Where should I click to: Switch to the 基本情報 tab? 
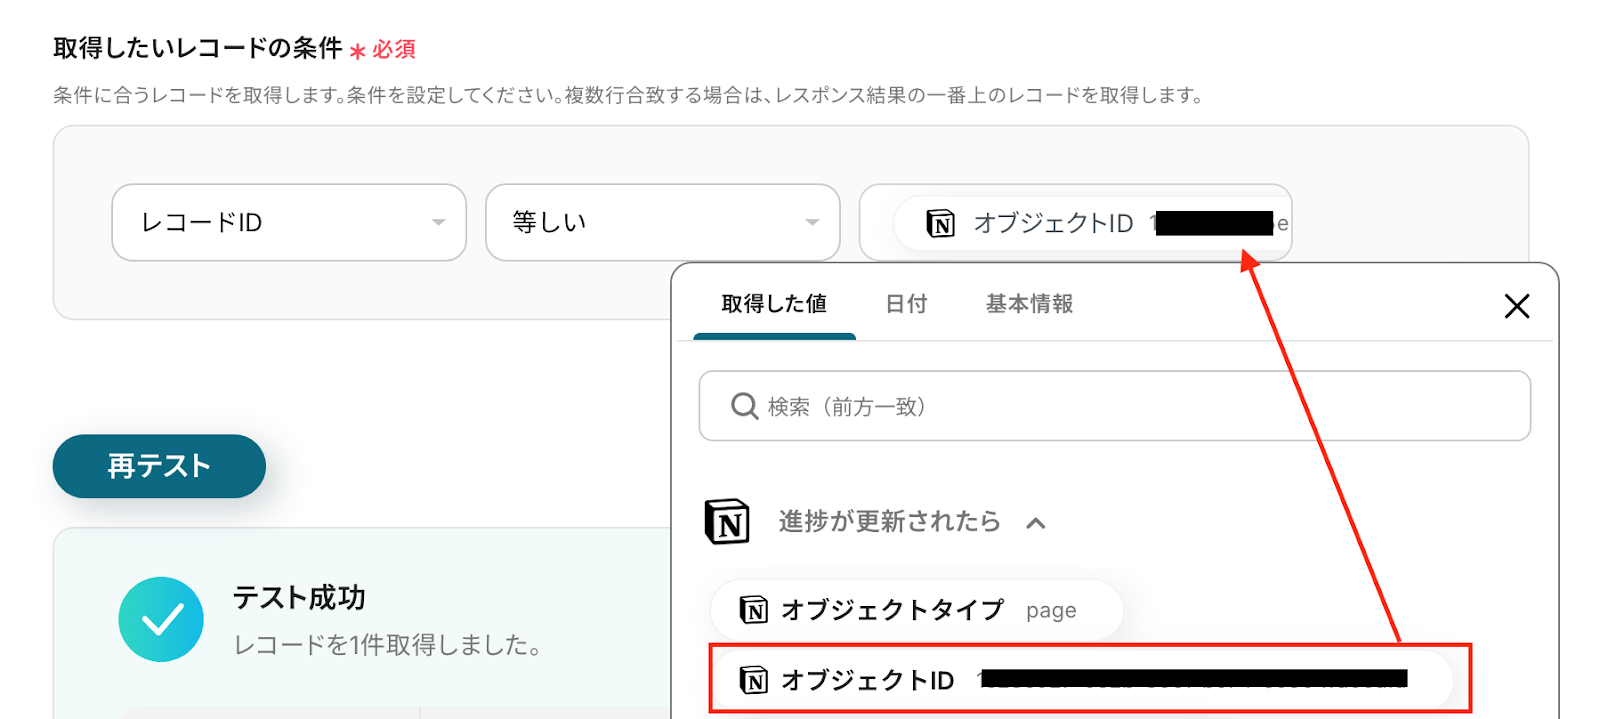tap(1029, 304)
